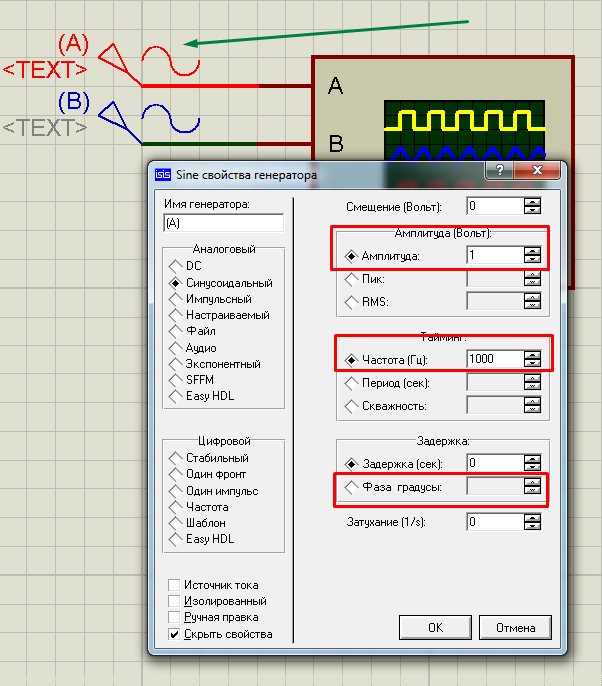602x686 pixels.
Task: Select the Амплитуда radio option
Action: coord(351,256)
